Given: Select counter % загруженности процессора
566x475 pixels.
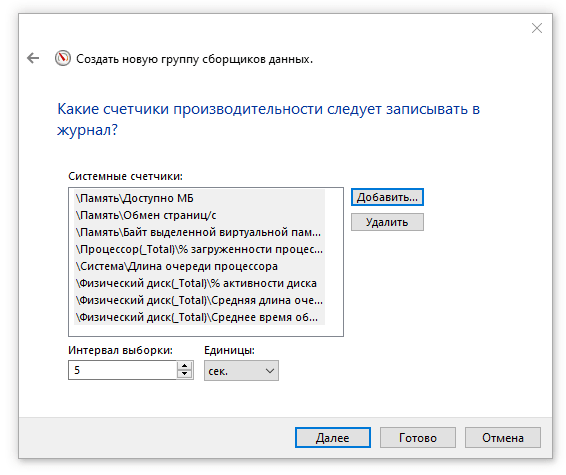Looking at the screenshot, I should click(x=199, y=249).
